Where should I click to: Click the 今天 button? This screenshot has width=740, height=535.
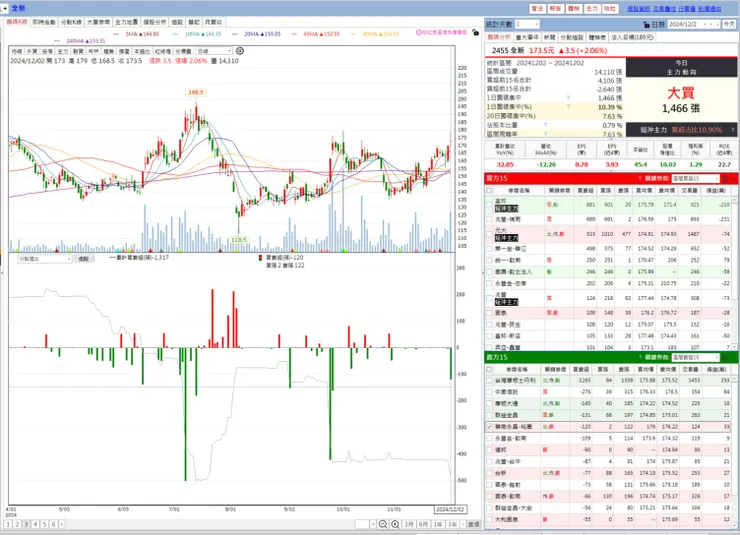coord(729,25)
